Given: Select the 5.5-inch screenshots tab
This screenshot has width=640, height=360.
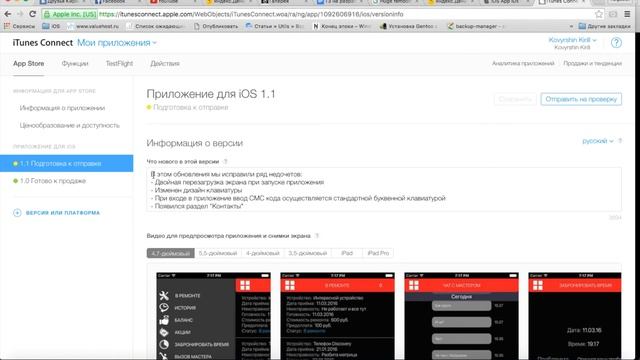Looking at the screenshot, I should pyautogui.click(x=218, y=253).
